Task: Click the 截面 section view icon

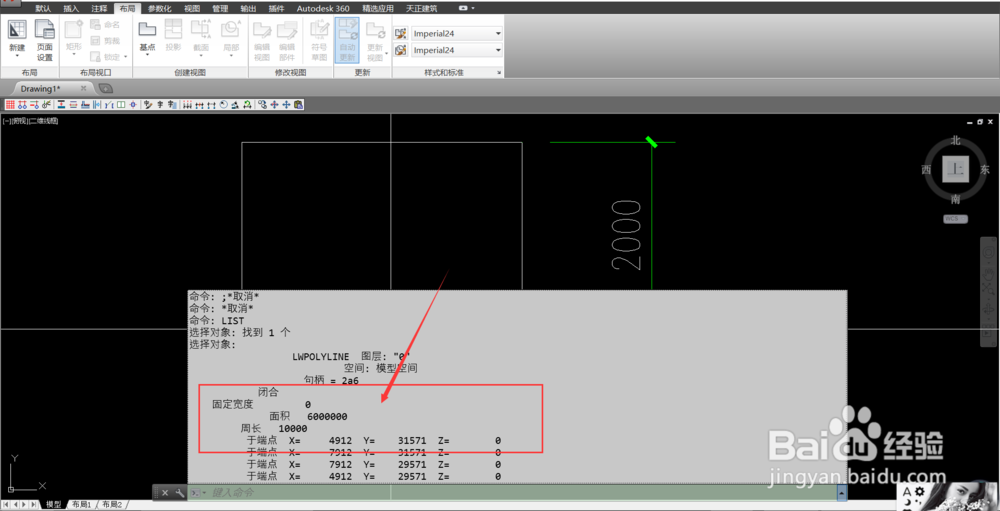Action: point(201,30)
